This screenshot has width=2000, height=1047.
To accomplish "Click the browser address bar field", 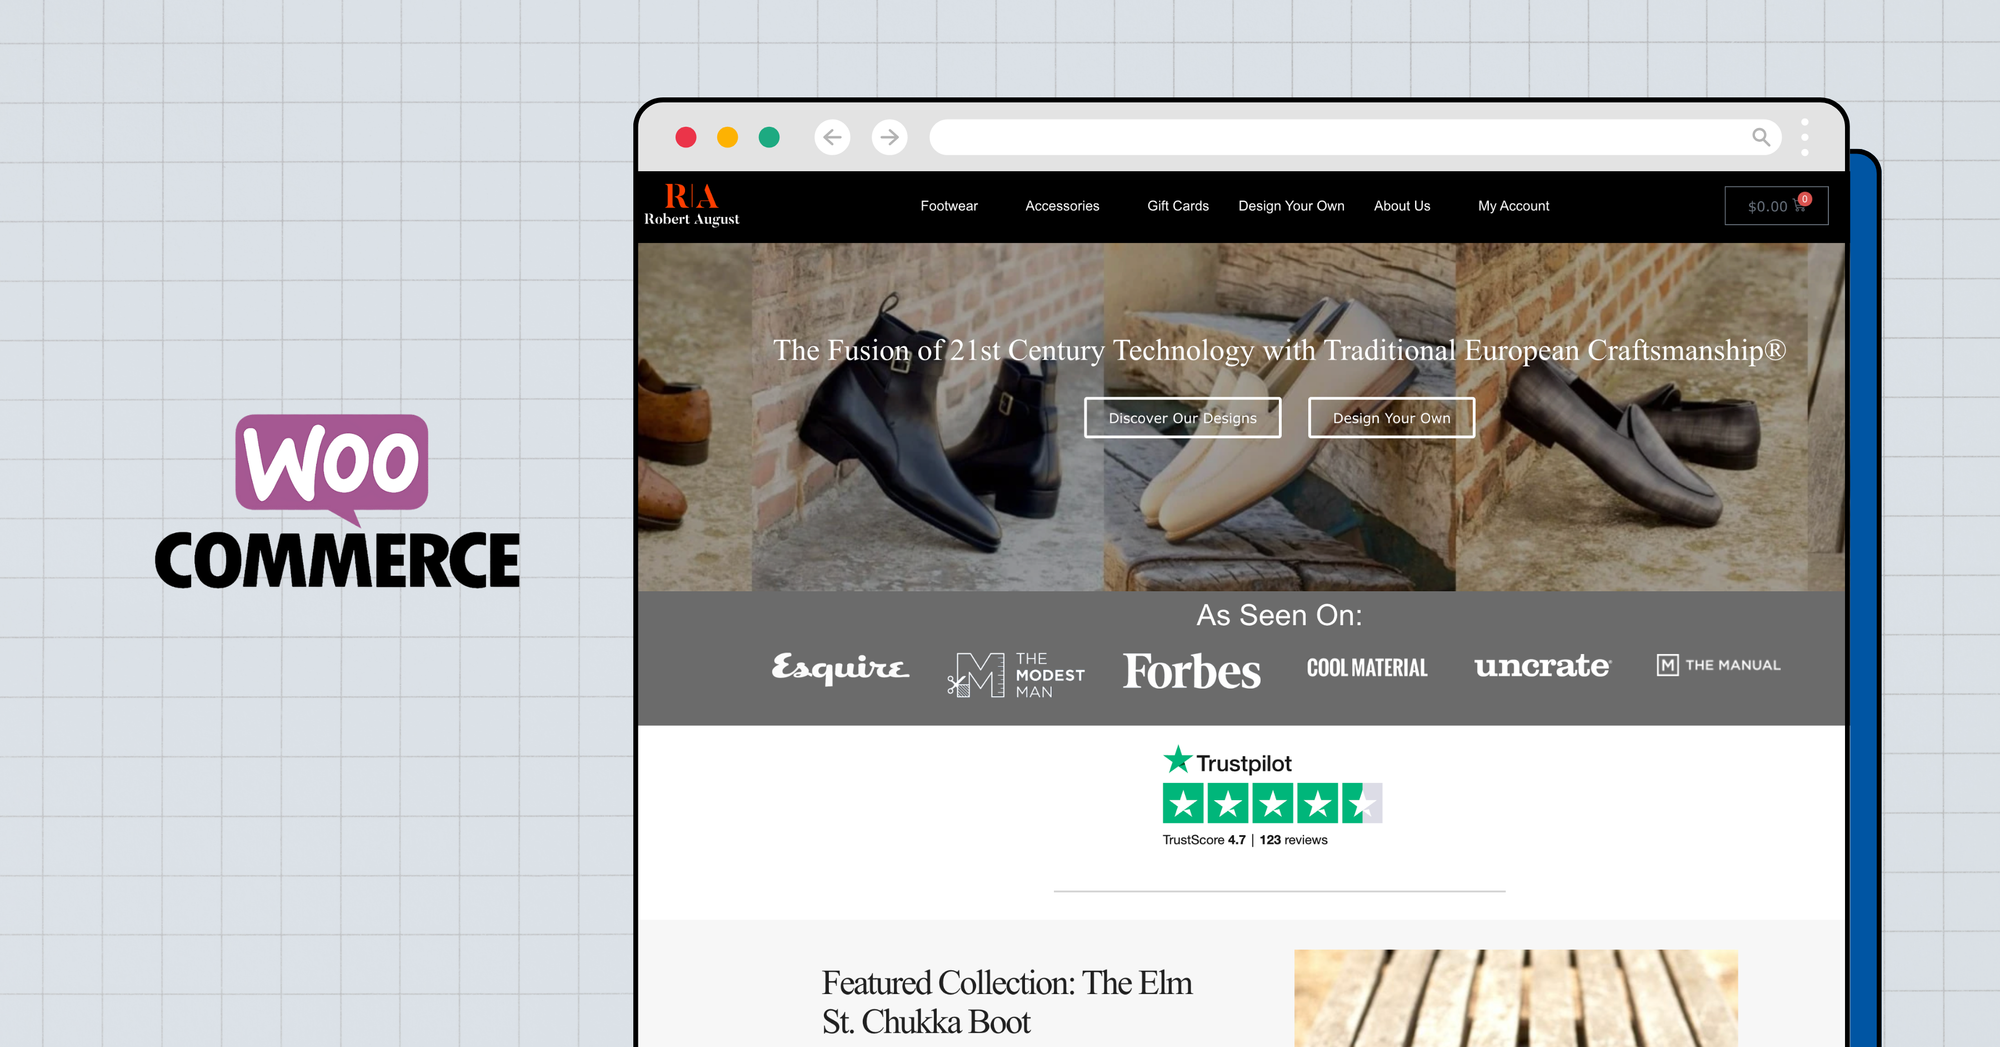I will (x=1355, y=137).
